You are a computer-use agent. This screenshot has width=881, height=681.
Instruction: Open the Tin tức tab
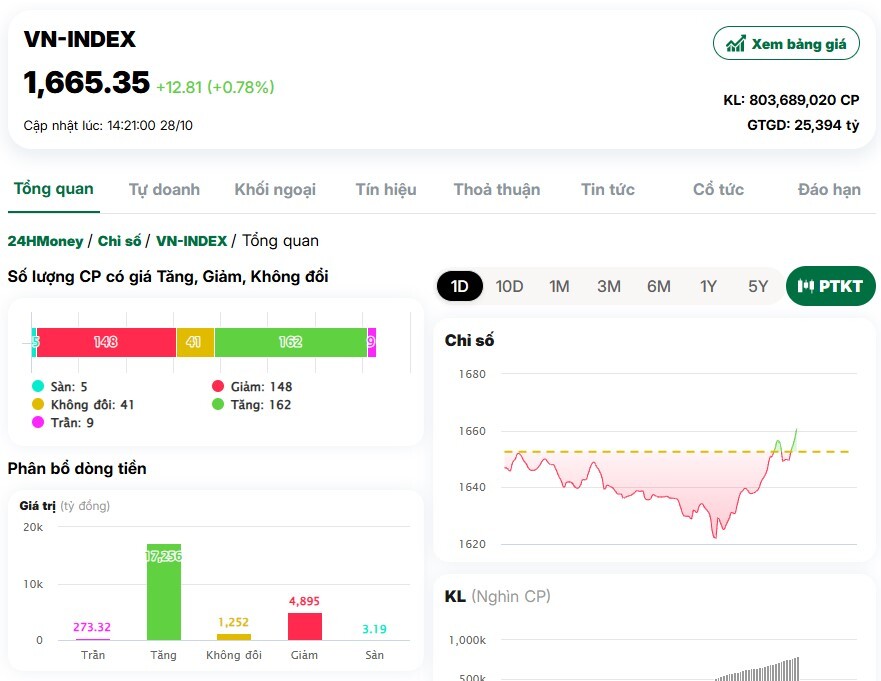point(607,189)
